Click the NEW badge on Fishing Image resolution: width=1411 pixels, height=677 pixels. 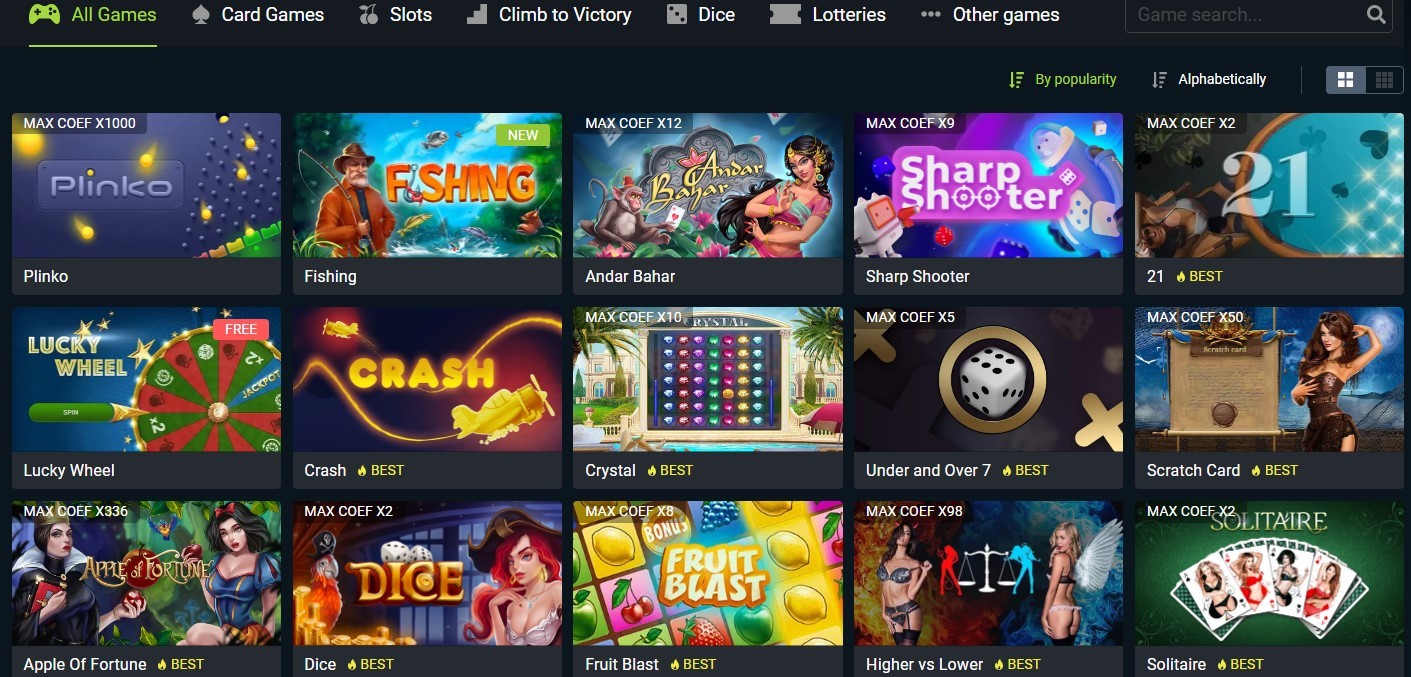coord(523,135)
